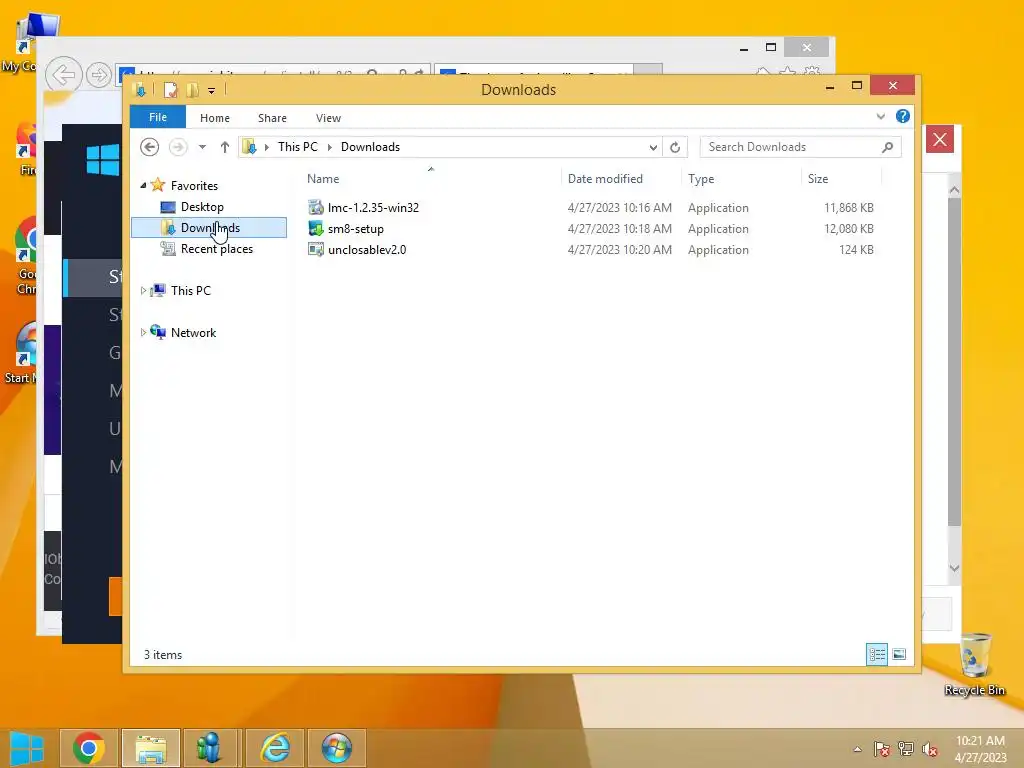Click the 11,868 KB size cell
The image size is (1024, 768).
[x=848, y=208]
